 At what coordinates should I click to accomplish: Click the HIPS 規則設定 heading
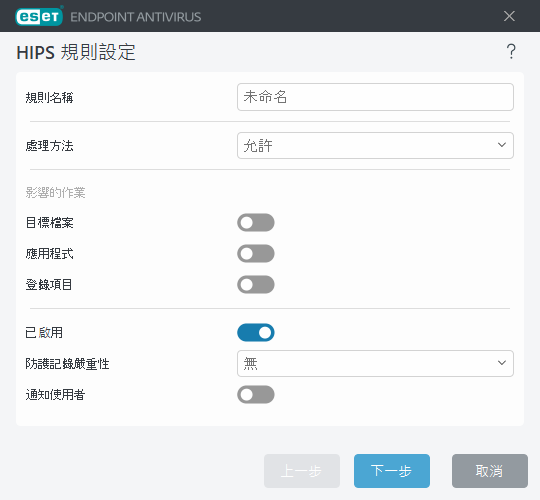pyautogui.click(x=76, y=52)
